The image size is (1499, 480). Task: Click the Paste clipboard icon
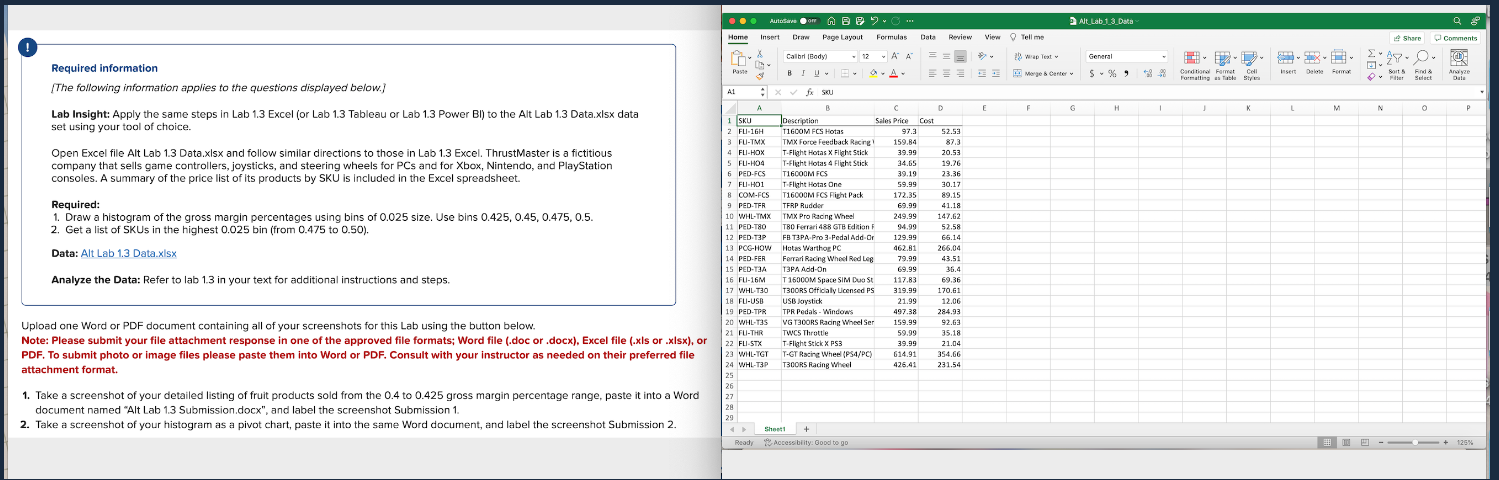(x=738, y=58)
